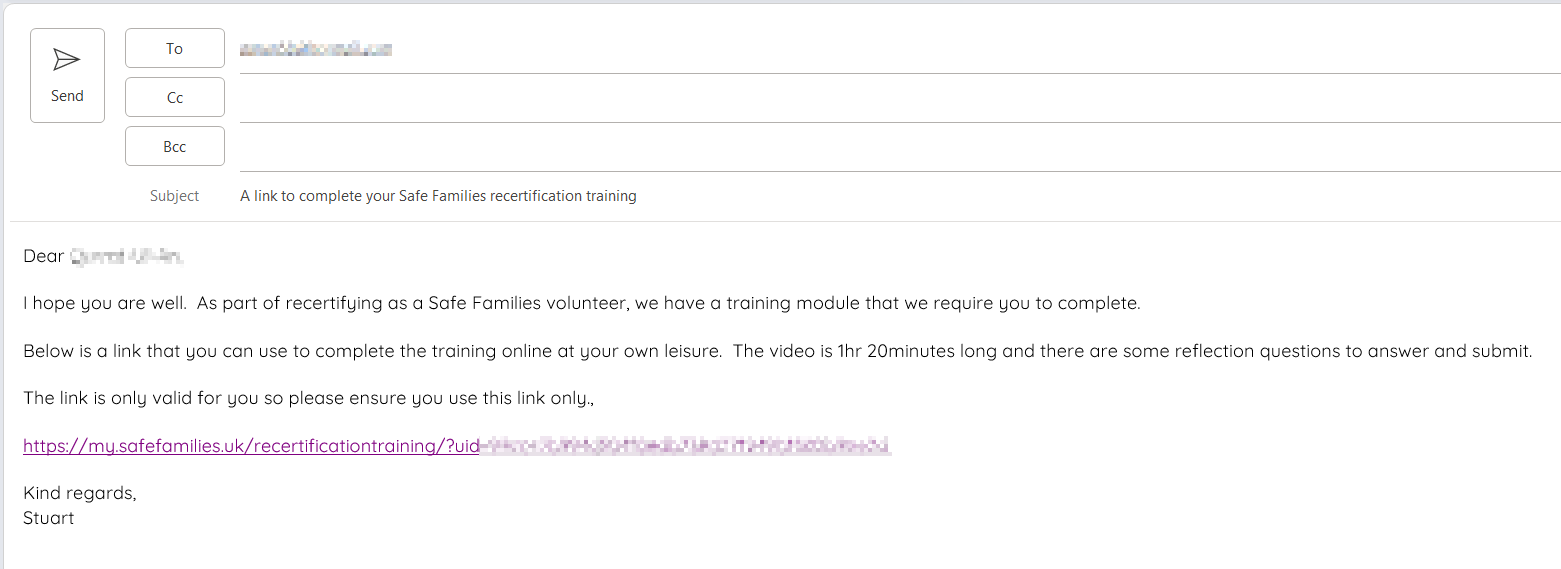1561x569 pixels.
Task: Click the 'Kind regards,' closing line
Action: pos(80,494)
